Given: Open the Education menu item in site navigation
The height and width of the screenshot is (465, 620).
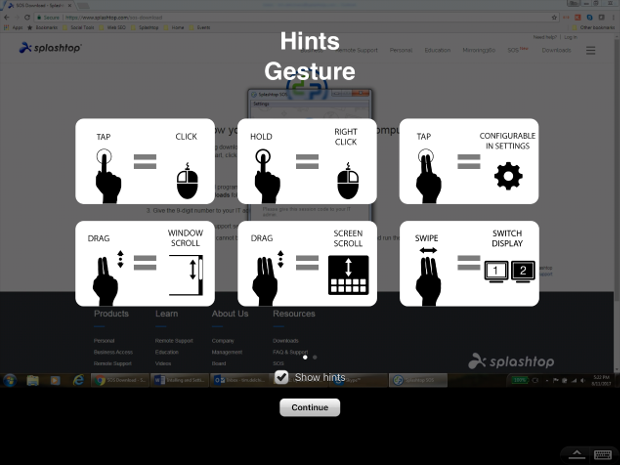Looking at the screenshot, I should coord(437,49).
